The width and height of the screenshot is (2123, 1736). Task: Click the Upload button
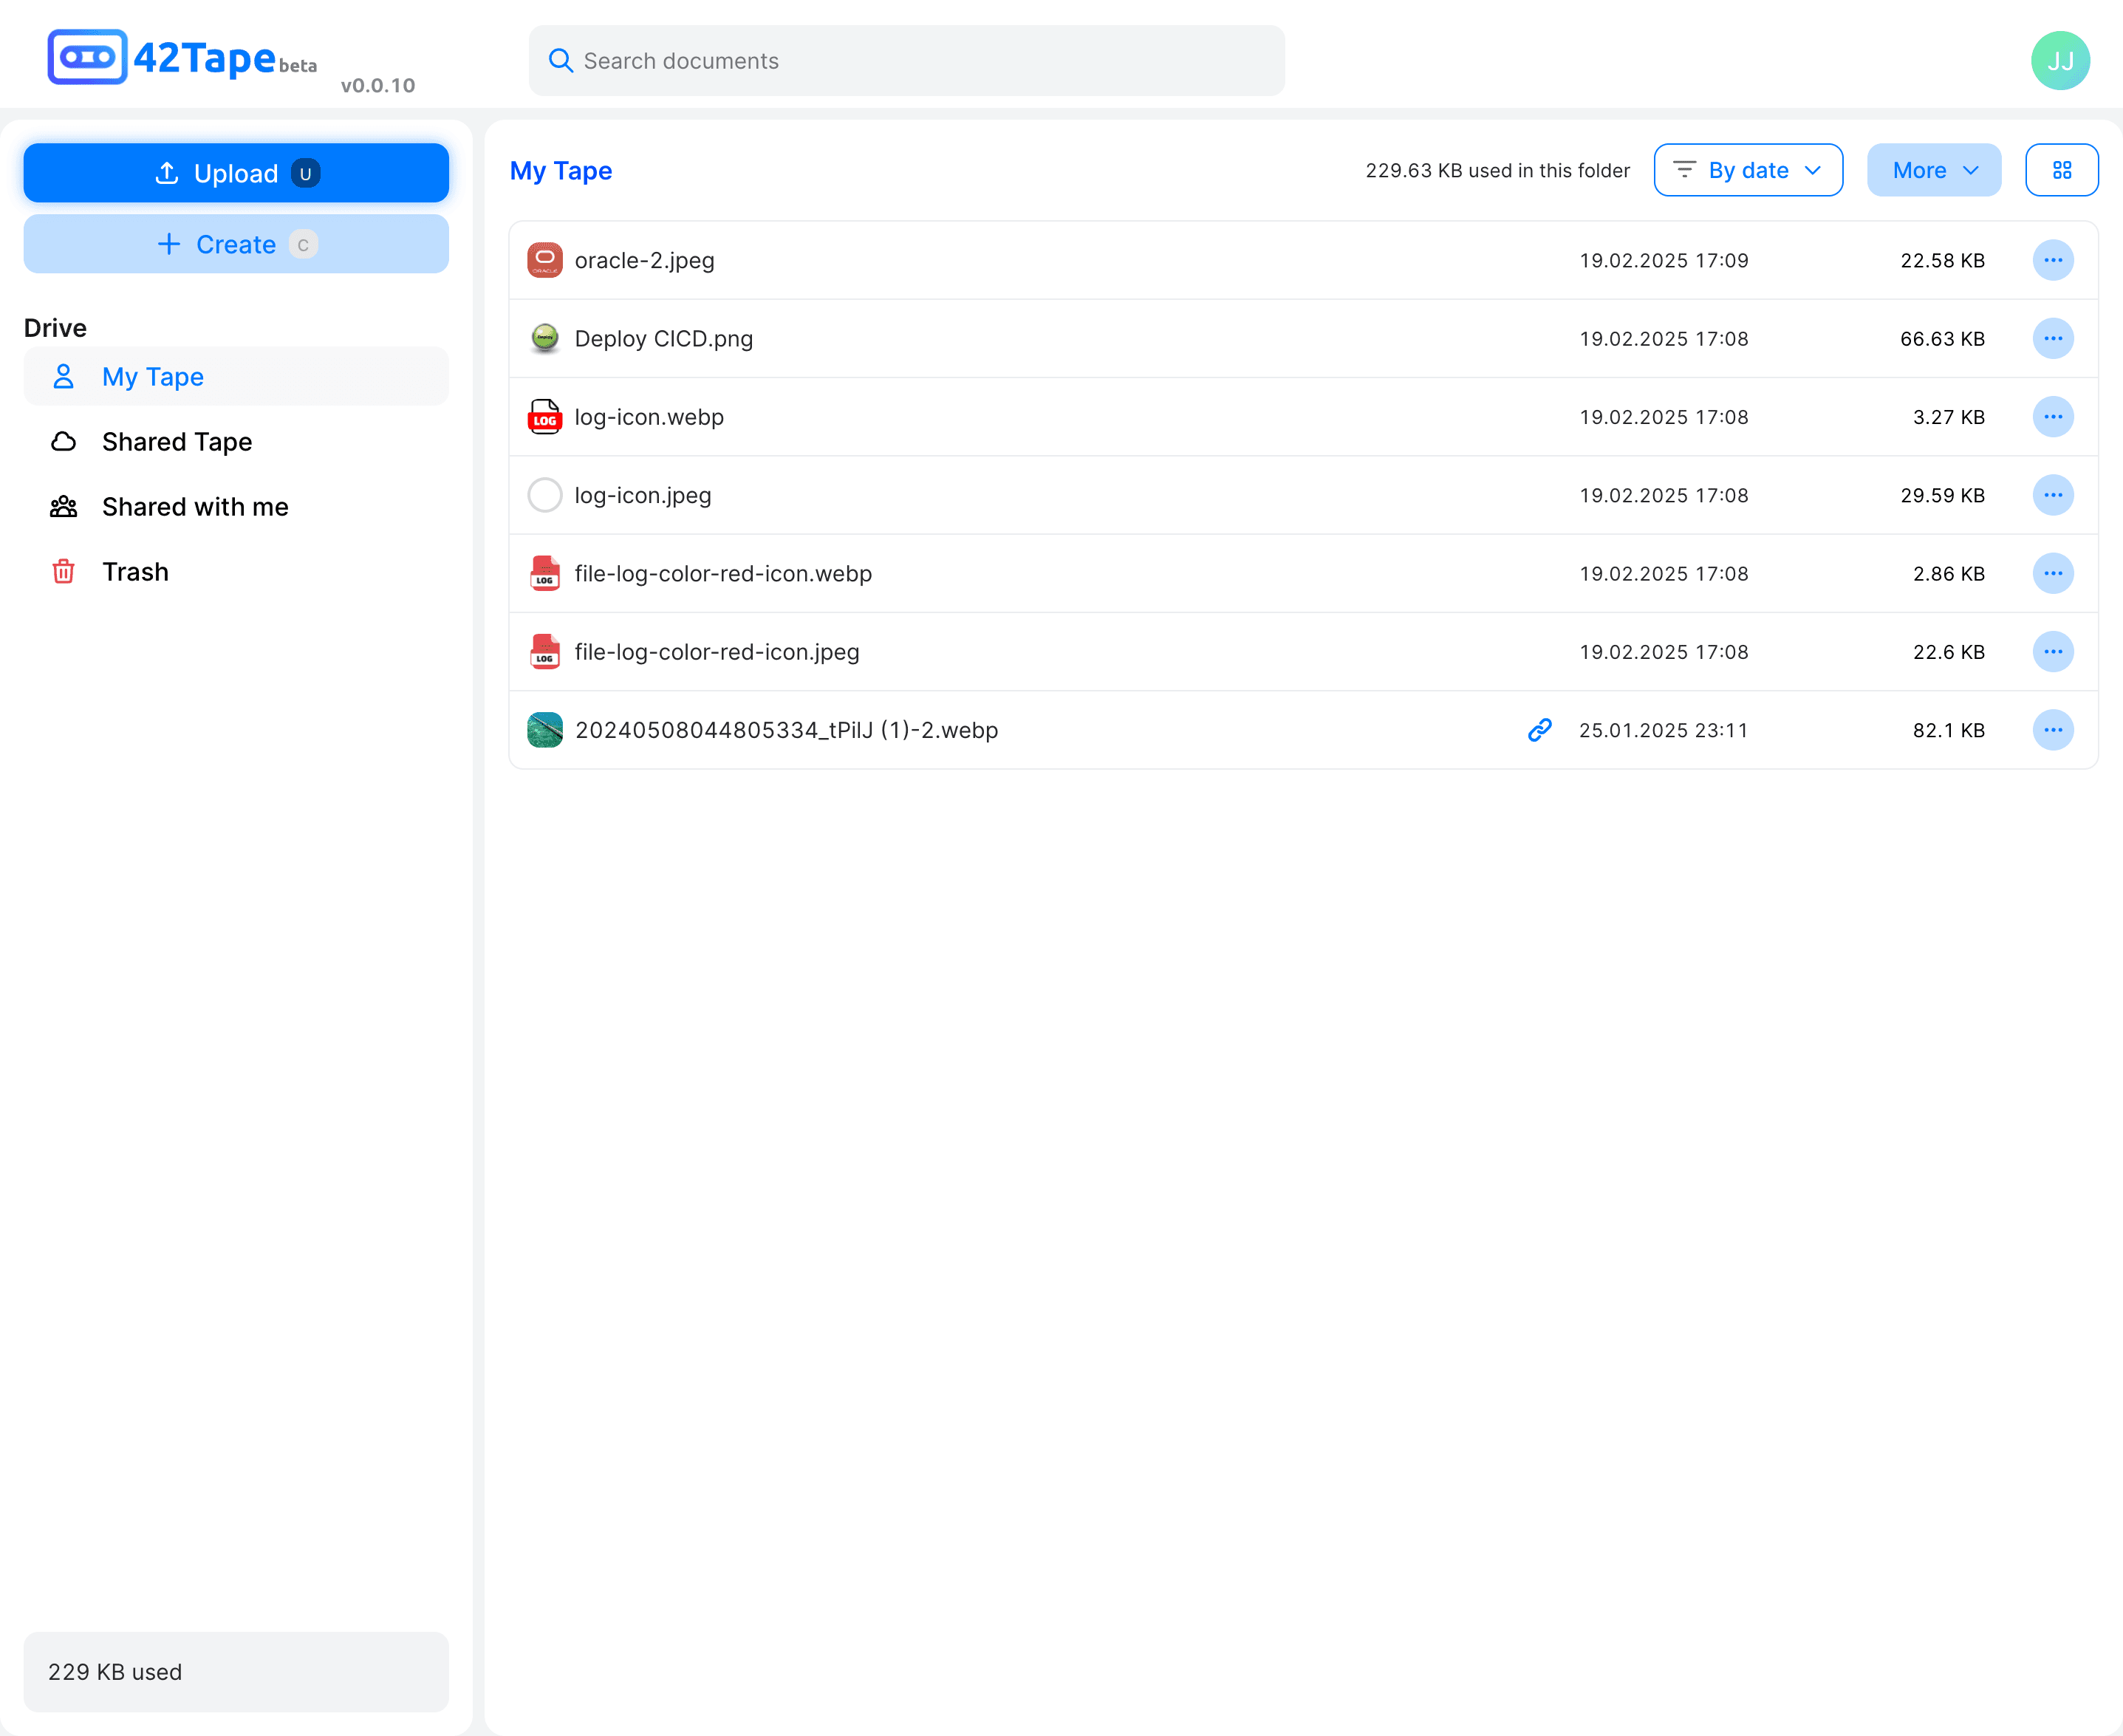click(x=236, y=173)
